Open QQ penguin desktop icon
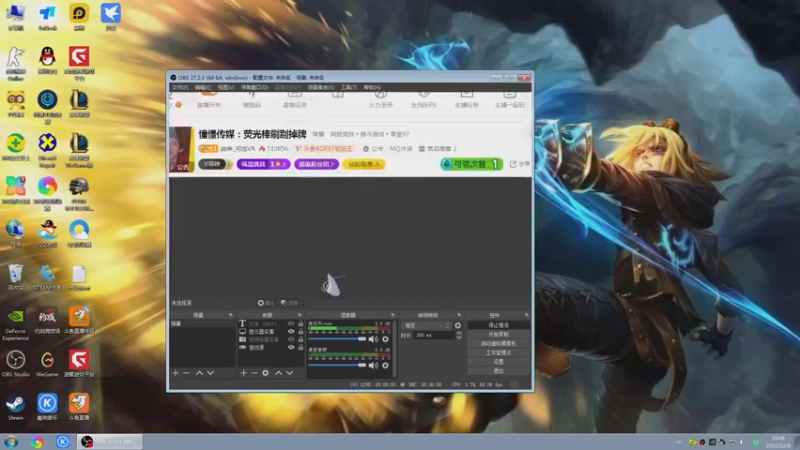The height and width of the screenshot is (450, 800). click(47, 60)
